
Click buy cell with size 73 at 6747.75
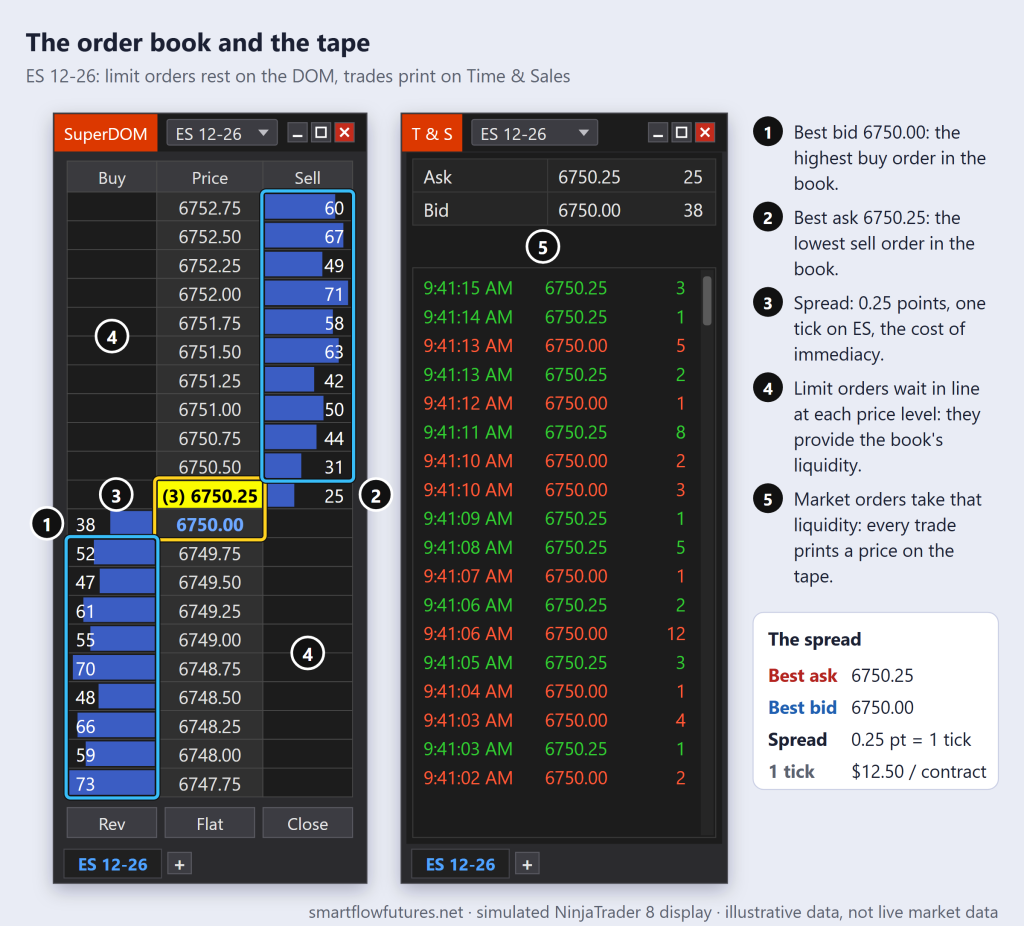pos(112,783)
